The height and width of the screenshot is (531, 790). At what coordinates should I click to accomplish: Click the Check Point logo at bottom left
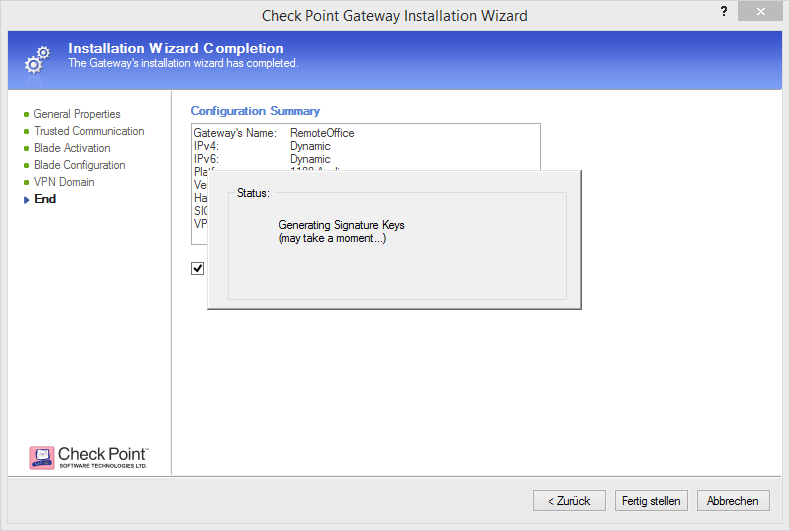90,457
